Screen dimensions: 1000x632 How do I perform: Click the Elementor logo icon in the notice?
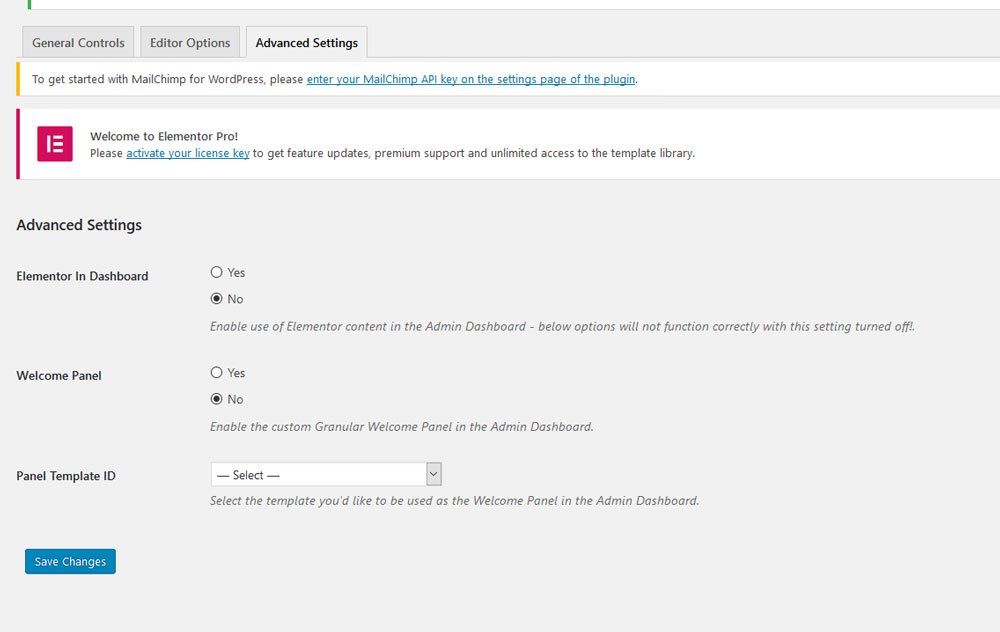pyautogui.click(x=55, y=144)
